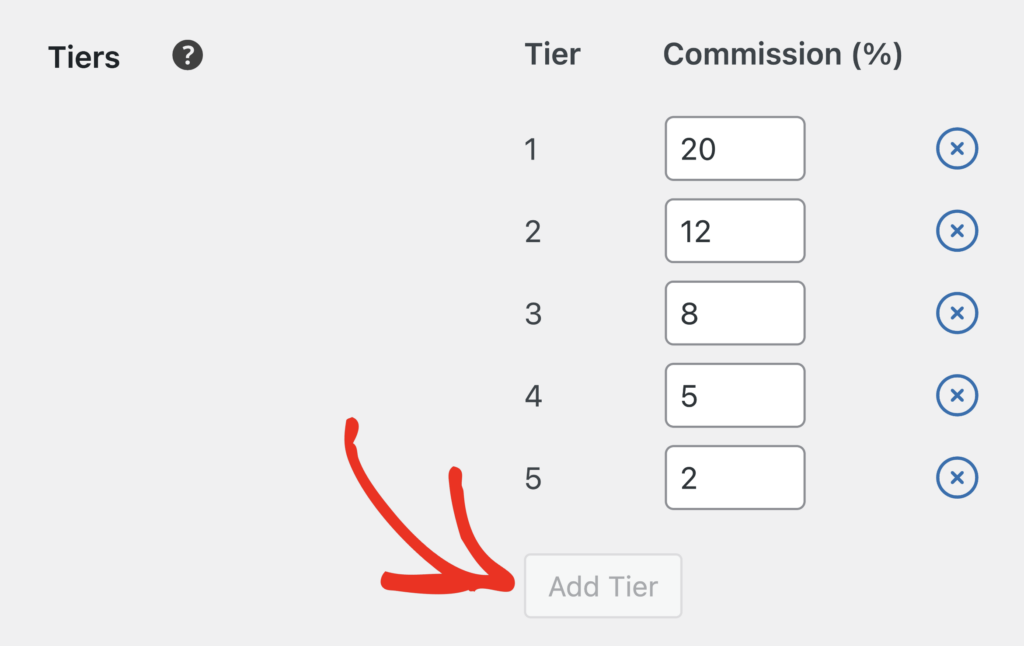Viewport: 1024px width, 646px height.
Task: Delete the tier with 20 percent commission
Action: (x=957, y=148)
